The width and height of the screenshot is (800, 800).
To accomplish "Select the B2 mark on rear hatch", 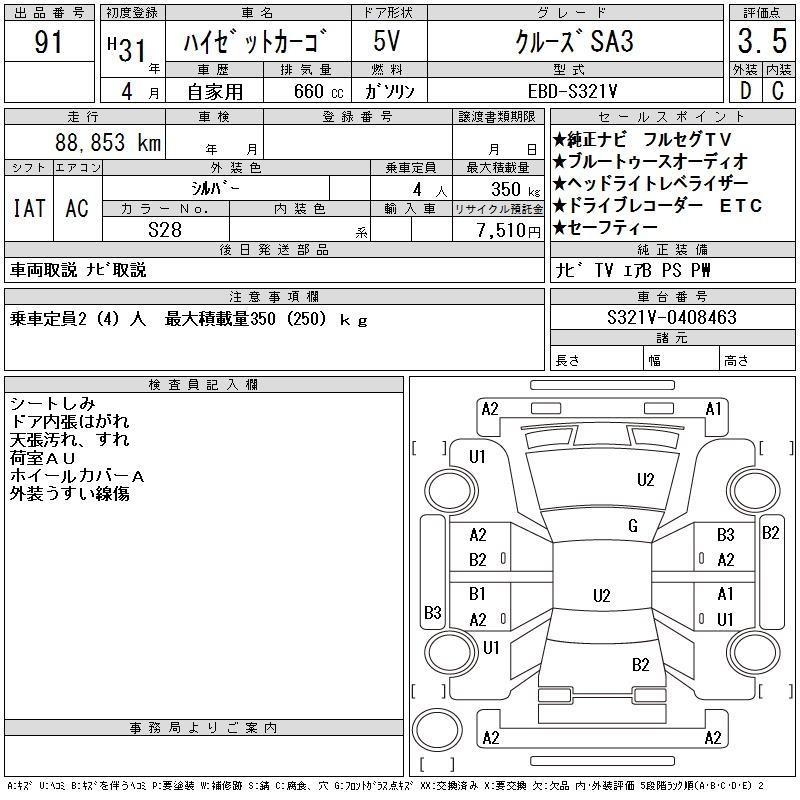I will click(x=640, y=665).
